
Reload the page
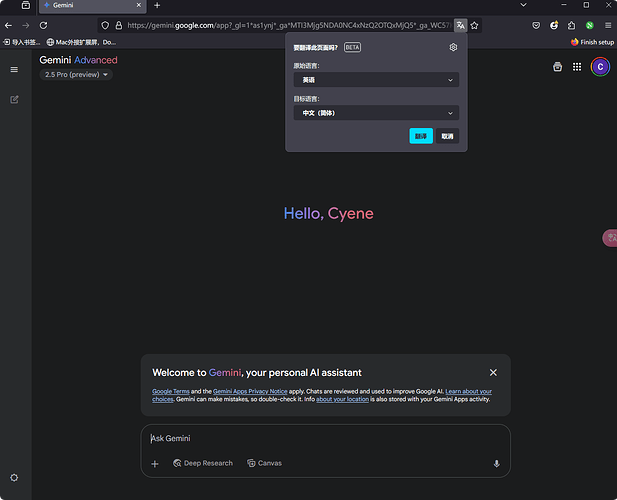point(43,26)
